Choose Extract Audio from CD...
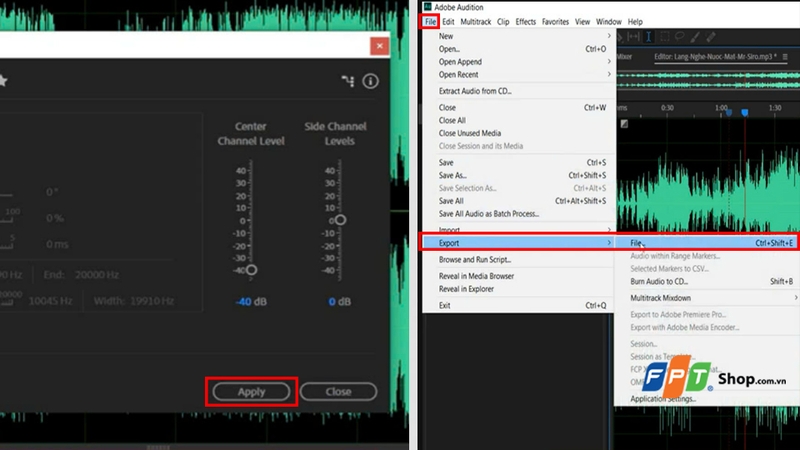The width and height of the screenshot is (800, 450). click(x=519, y=91)
